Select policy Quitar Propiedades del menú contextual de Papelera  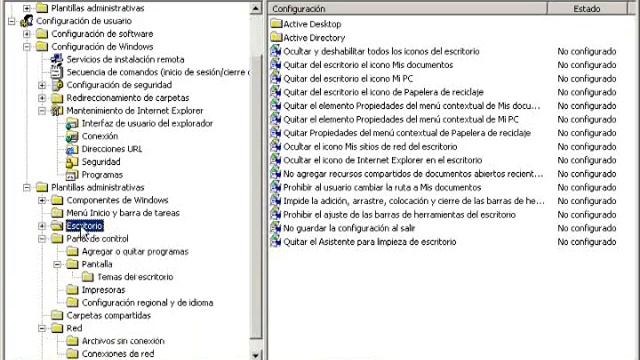[x=407, y=133]
